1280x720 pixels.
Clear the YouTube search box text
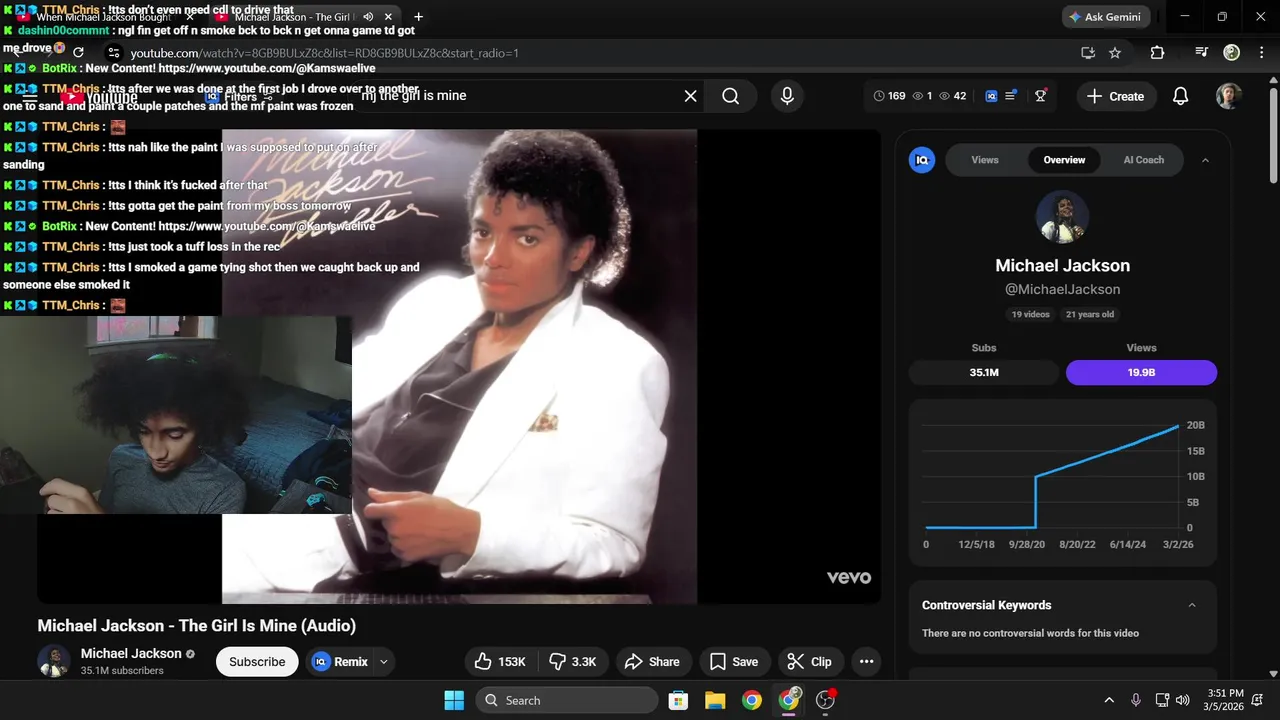tap(690, 96)
